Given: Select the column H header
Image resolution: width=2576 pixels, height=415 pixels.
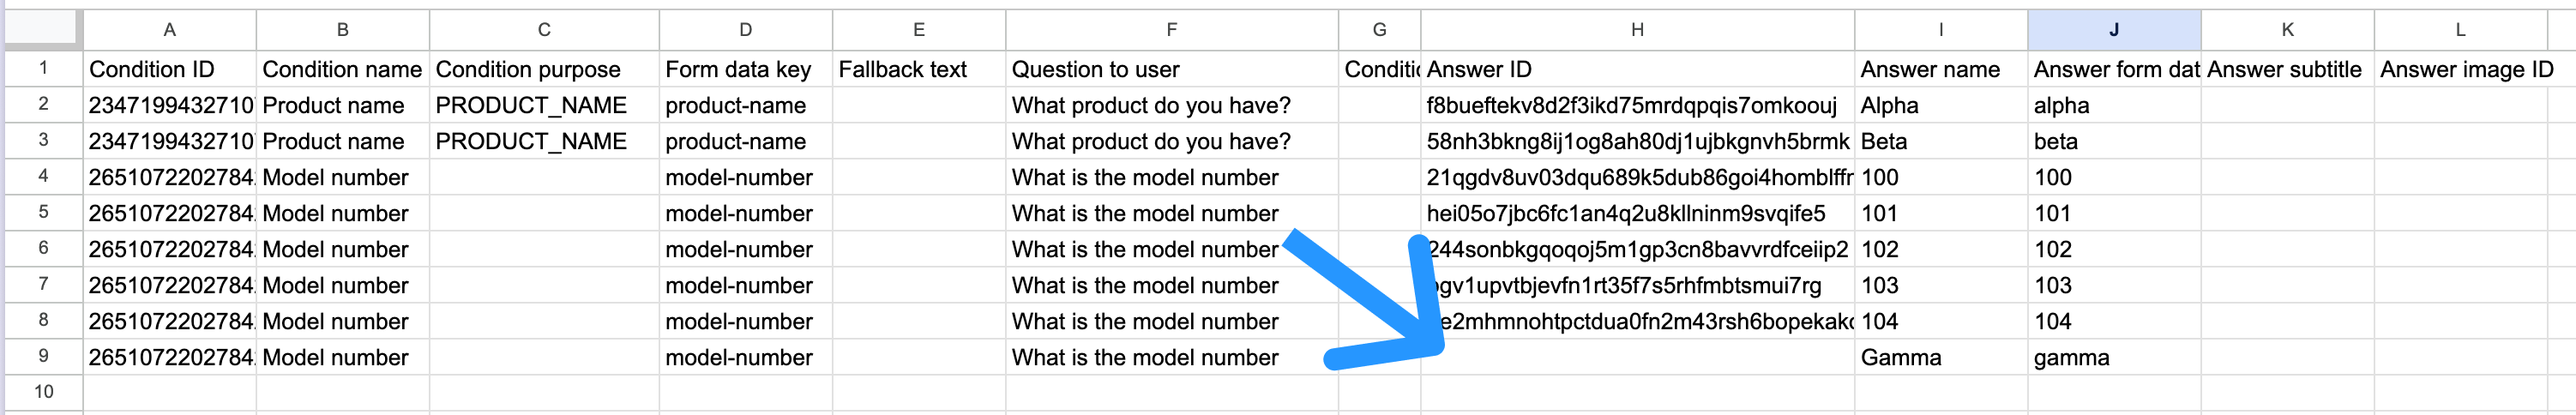Looking at the screenshot, I should coord(1636,30).
